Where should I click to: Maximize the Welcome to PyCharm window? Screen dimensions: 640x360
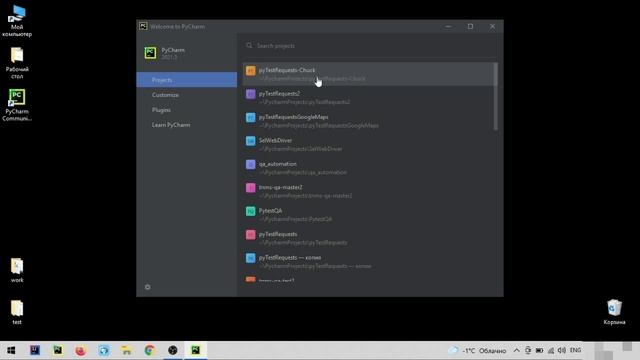pos(470,26)
